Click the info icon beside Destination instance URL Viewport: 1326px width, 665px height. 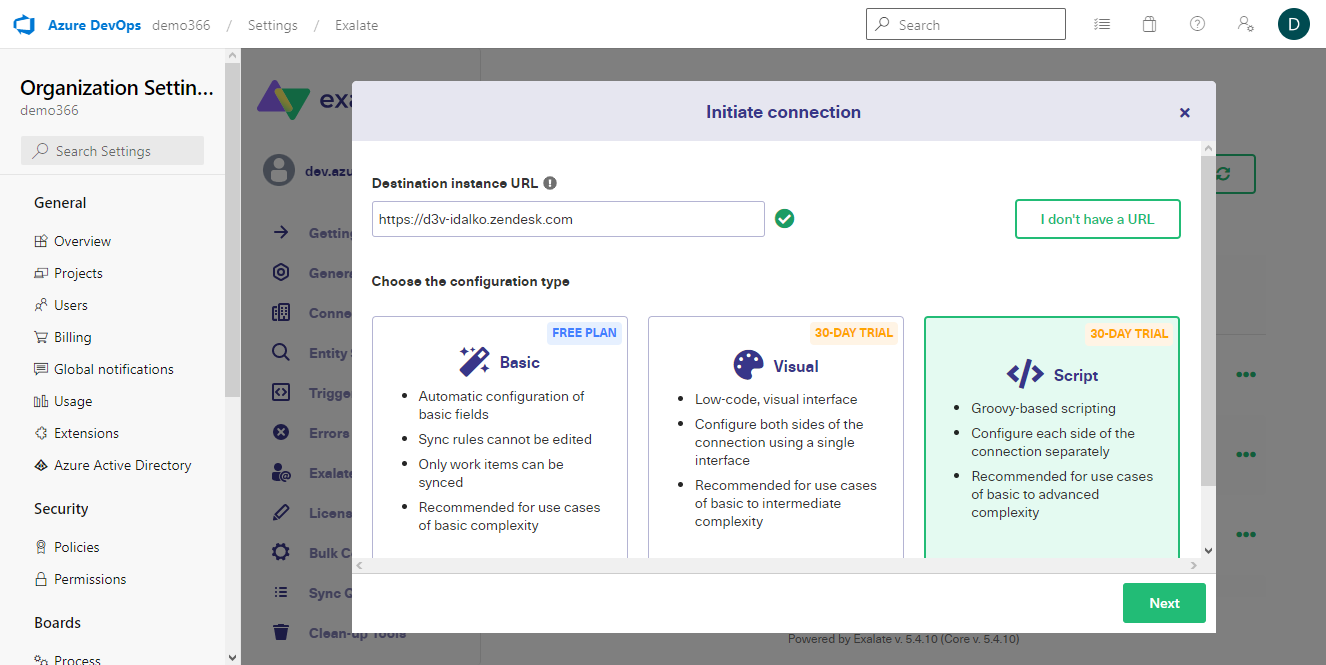[550, 183]
